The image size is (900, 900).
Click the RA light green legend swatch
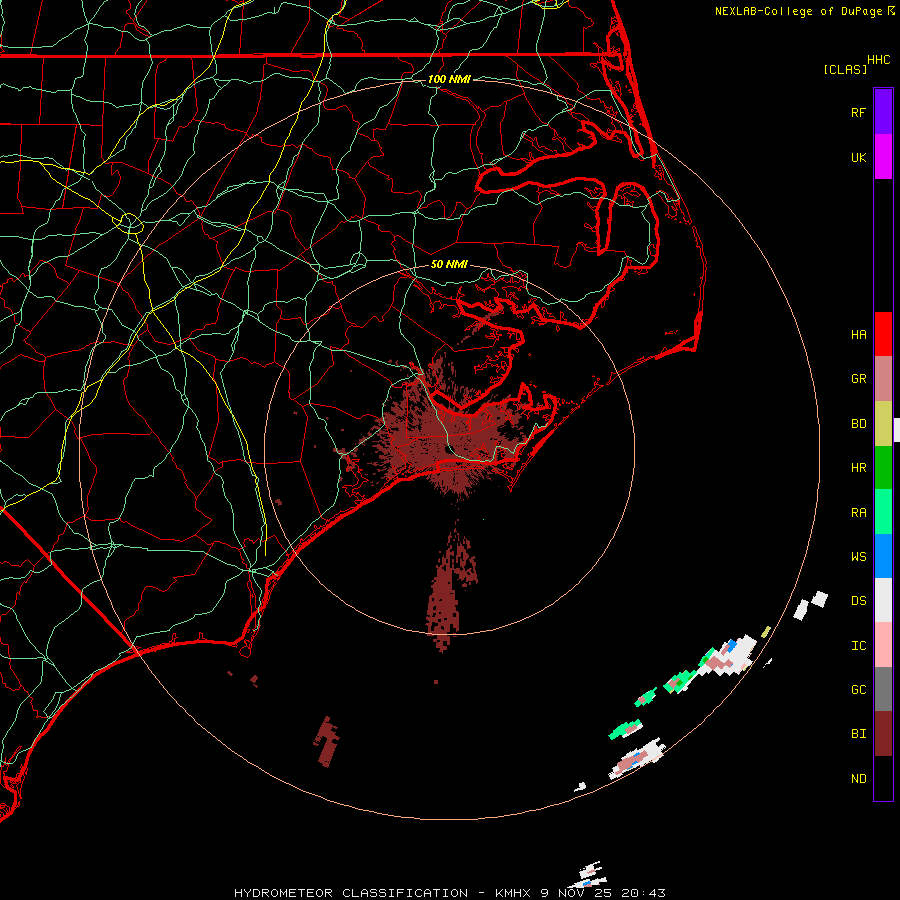click(883, 512)
